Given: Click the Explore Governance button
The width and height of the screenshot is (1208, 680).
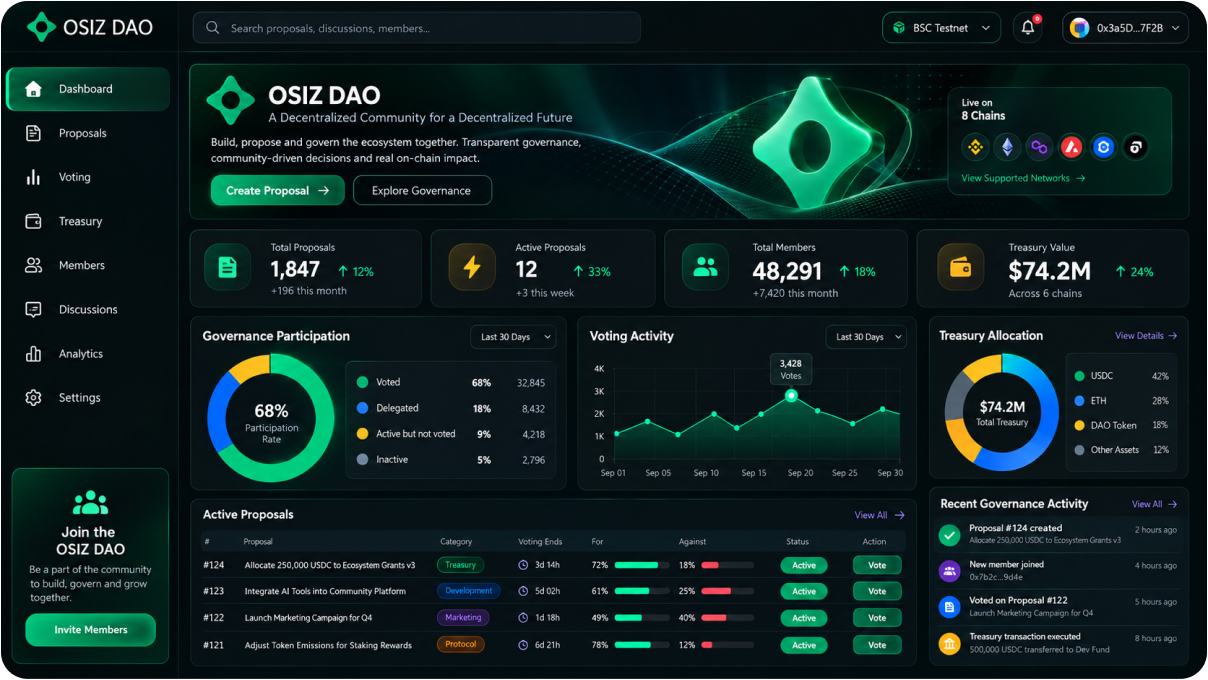Looking at the screenshot, I should 422,190.
